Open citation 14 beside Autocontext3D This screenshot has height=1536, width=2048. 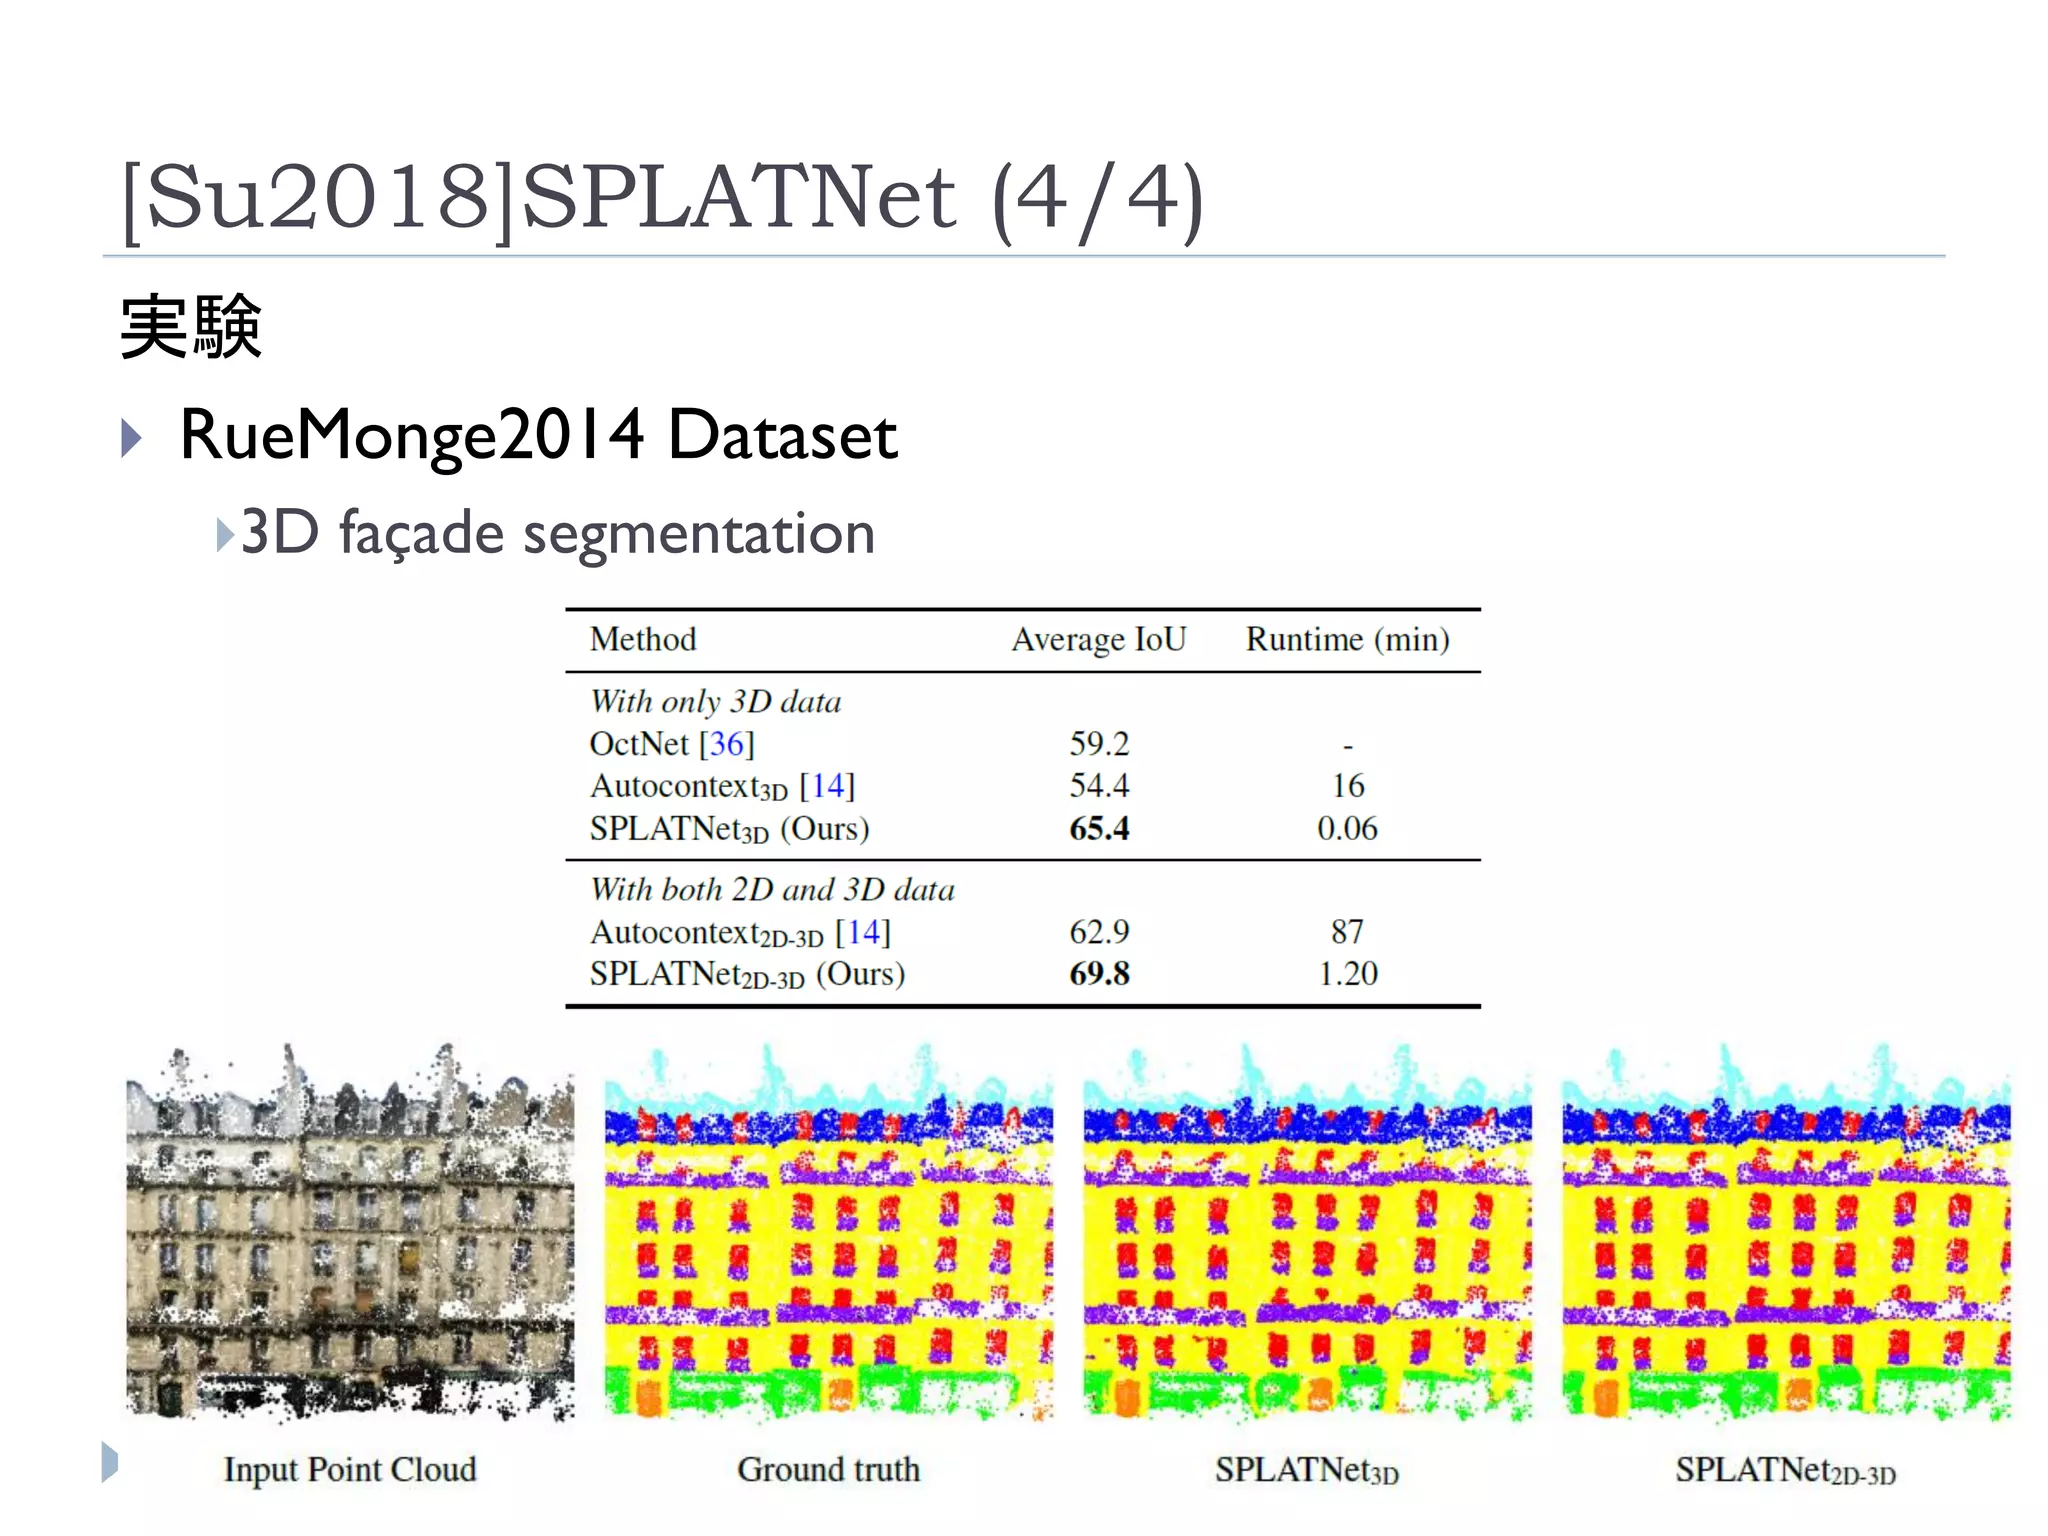tap(828, 786)
